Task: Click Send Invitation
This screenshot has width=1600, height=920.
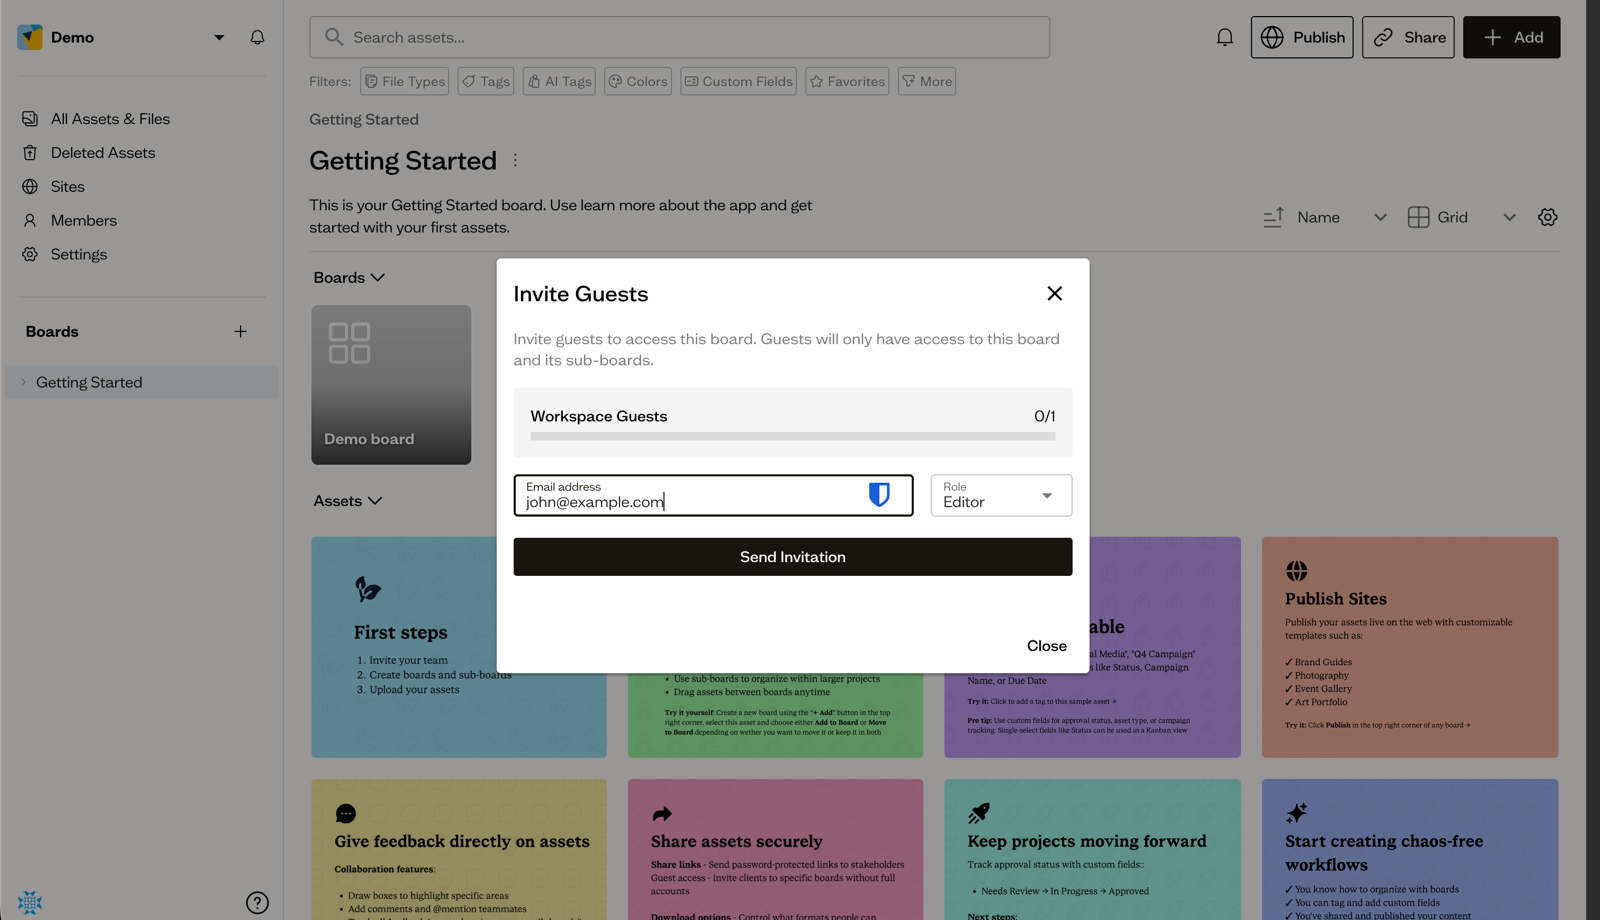Action: 793,557
